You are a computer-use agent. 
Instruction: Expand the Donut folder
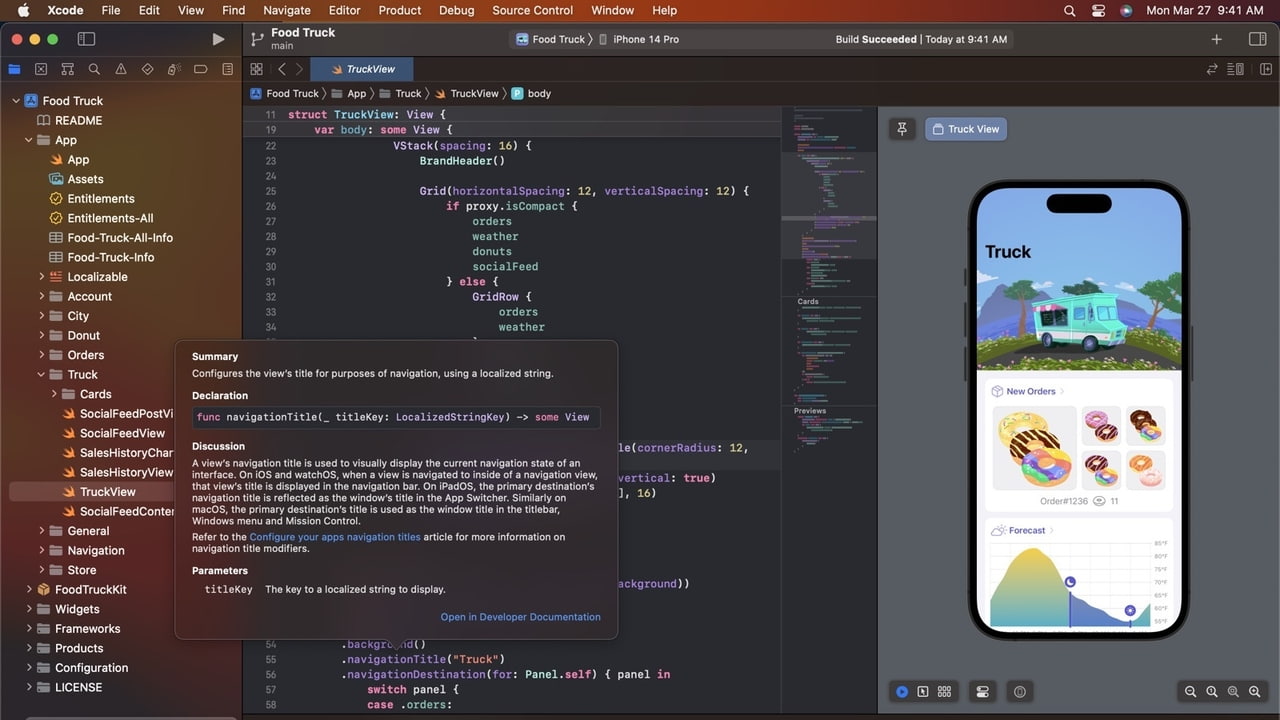point(42,335)
